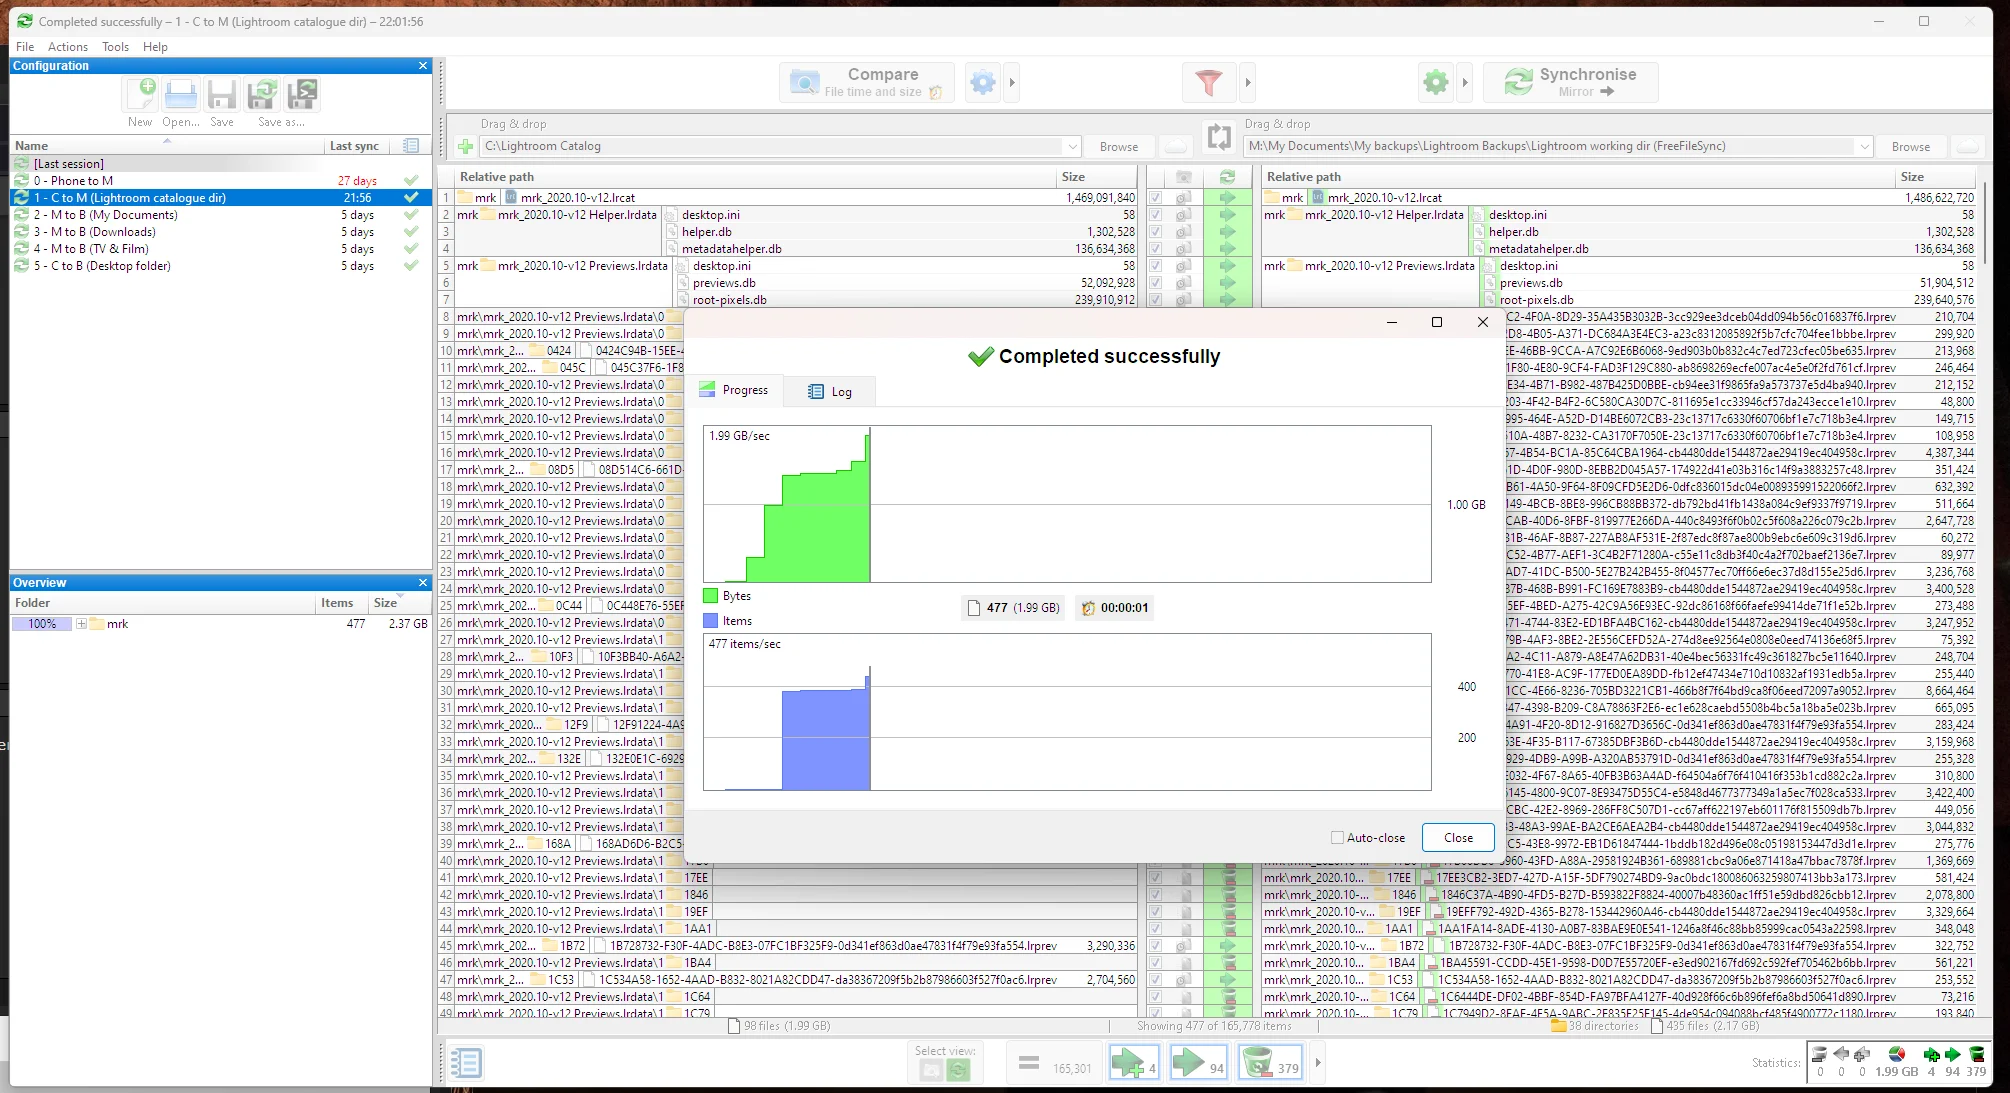The width and height of the screenshot is (2010, 1093).
Task: Click the New configuration icon
Action: point(141,95)
